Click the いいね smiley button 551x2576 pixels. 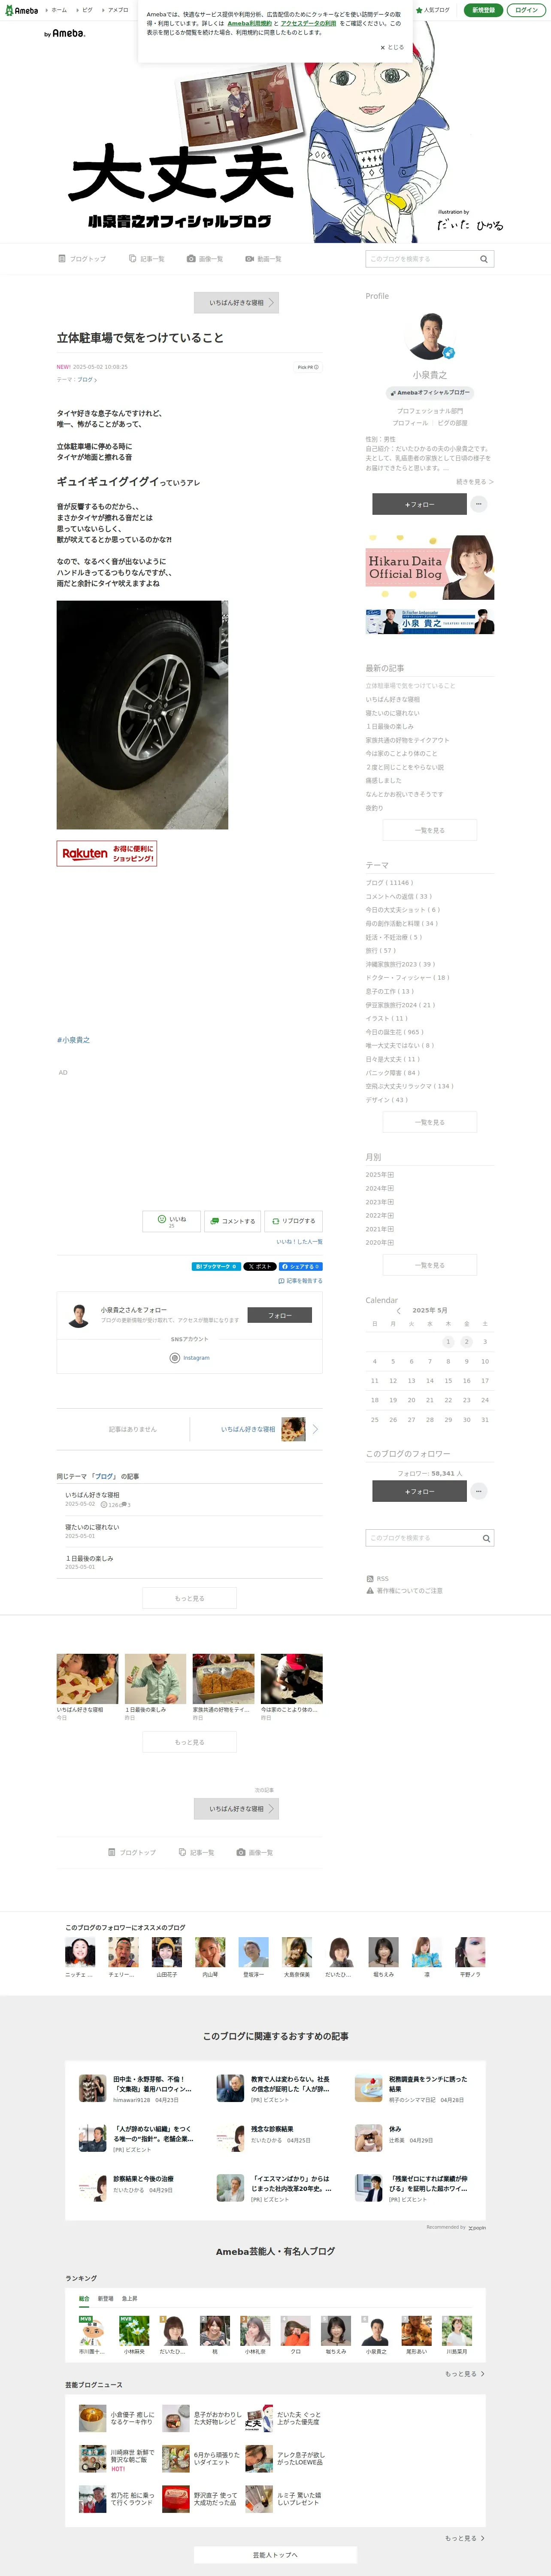pos(171,1221)
